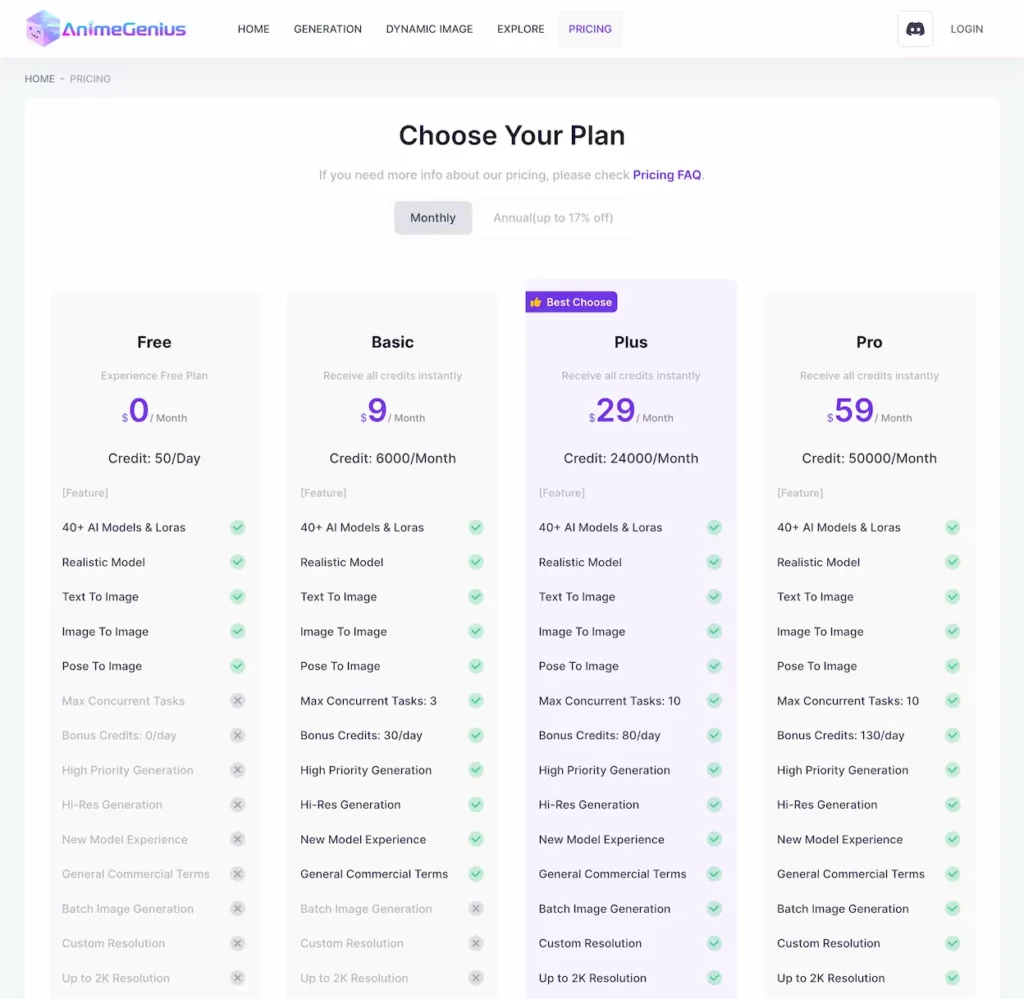This screenshot has width=1024, height=999.
Task: Select the Monthly billing option
Action: tap(432, 217)
